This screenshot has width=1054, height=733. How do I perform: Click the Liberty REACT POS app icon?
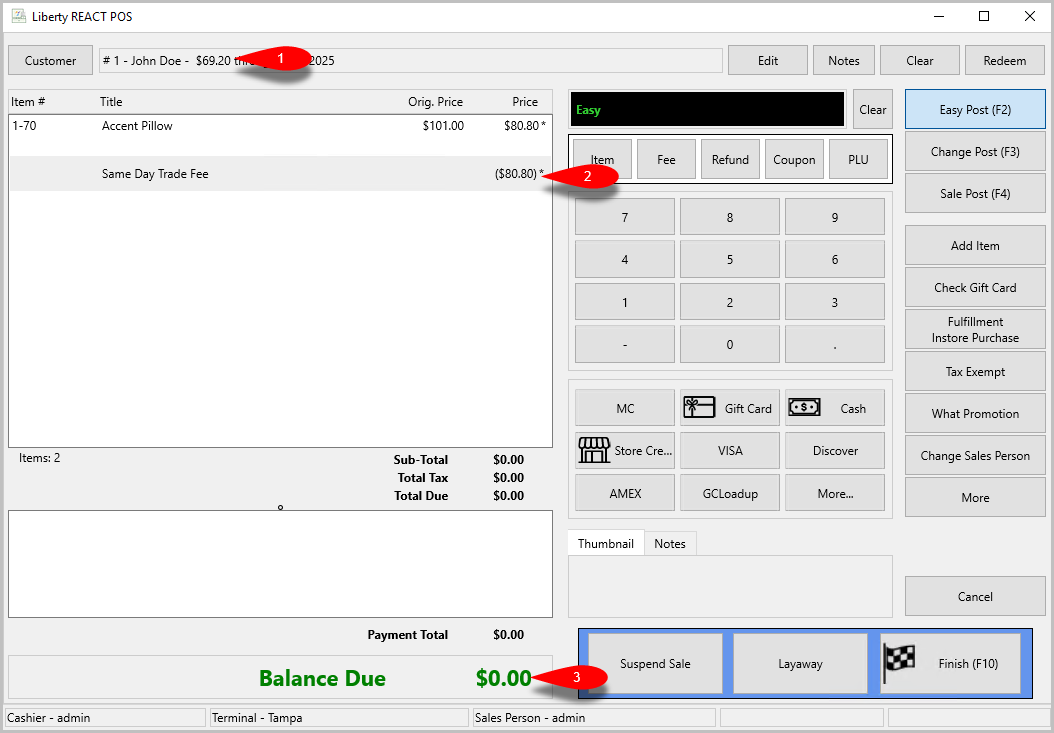[19, 16]
